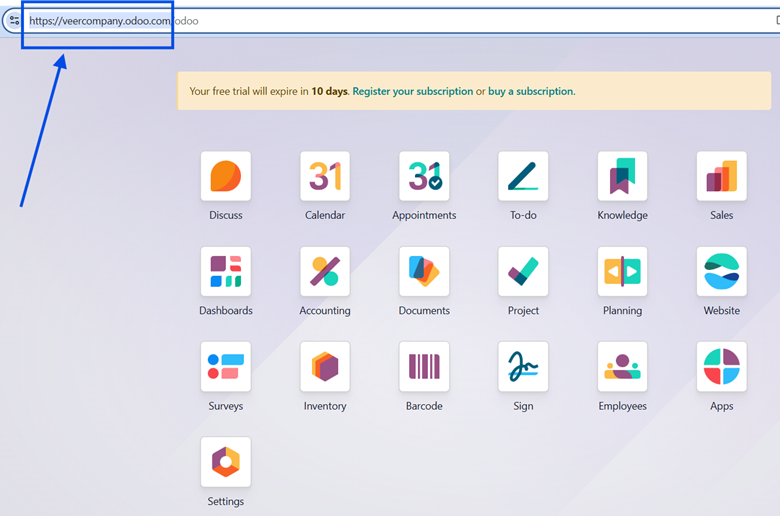Launch the Documents app icon
The height and width of the screenshot is (516, 780).
click(424, 272)
